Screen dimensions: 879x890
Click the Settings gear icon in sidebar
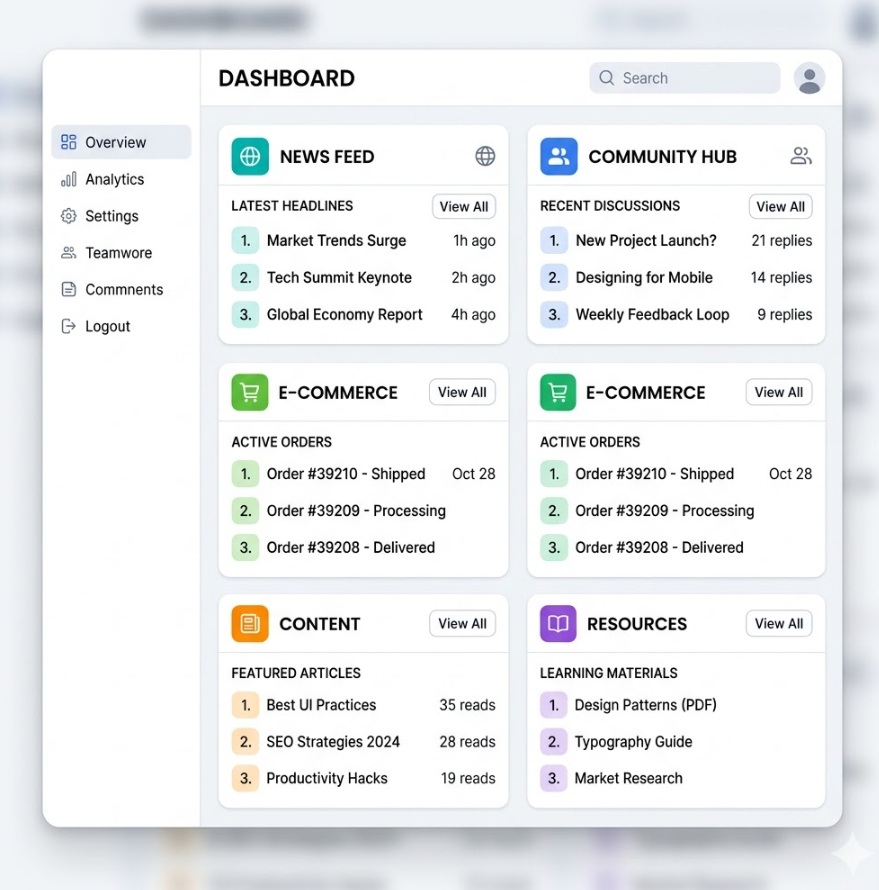(68, 216)
